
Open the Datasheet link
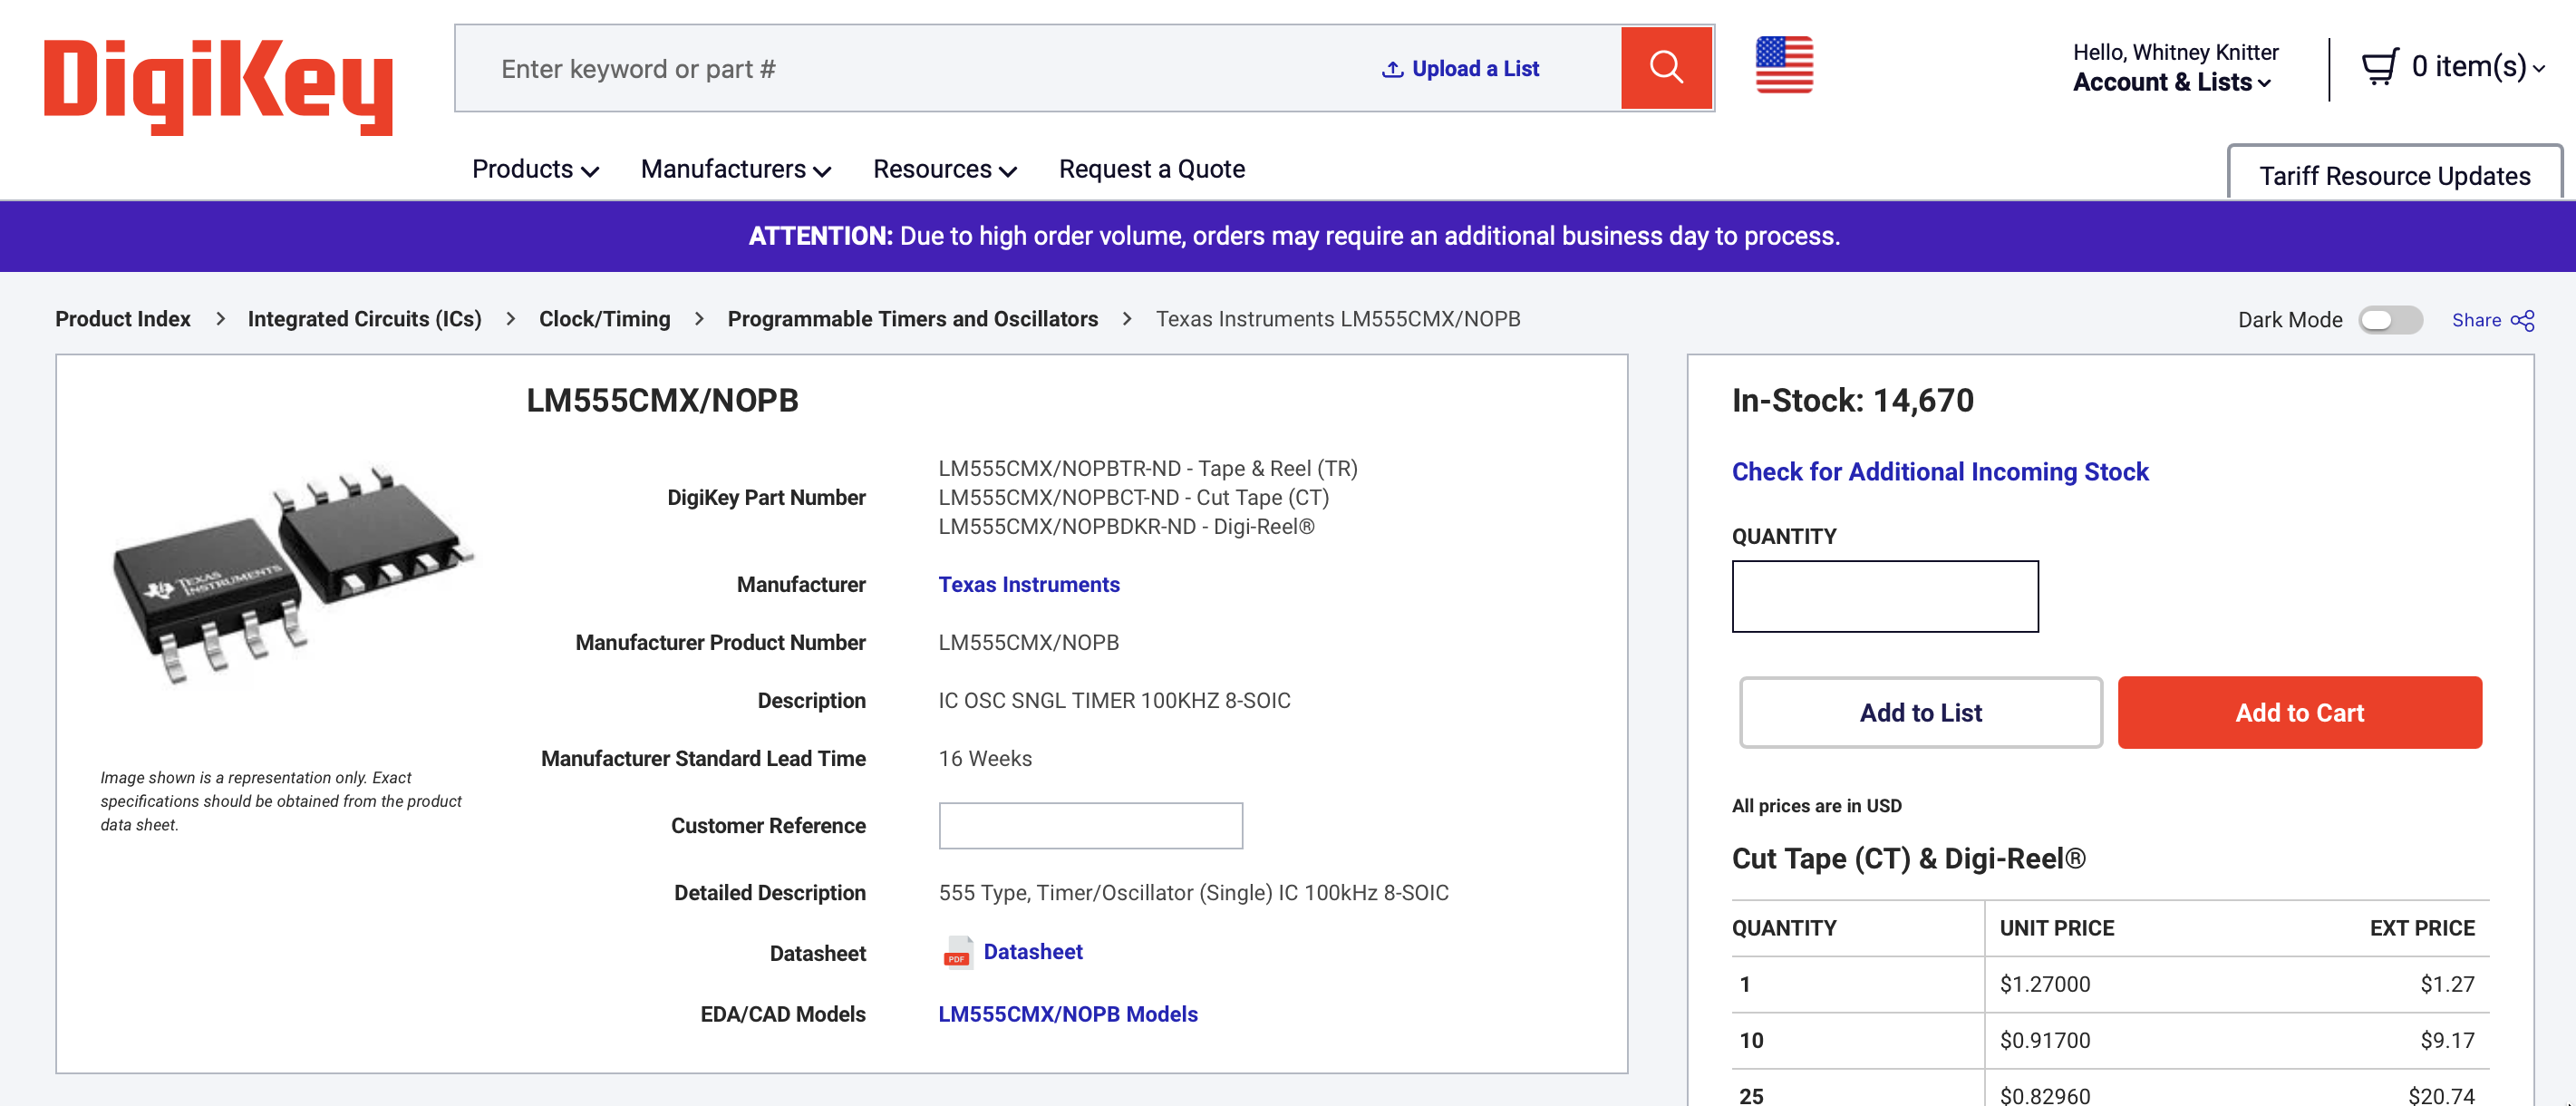[x=1033, y=952]
